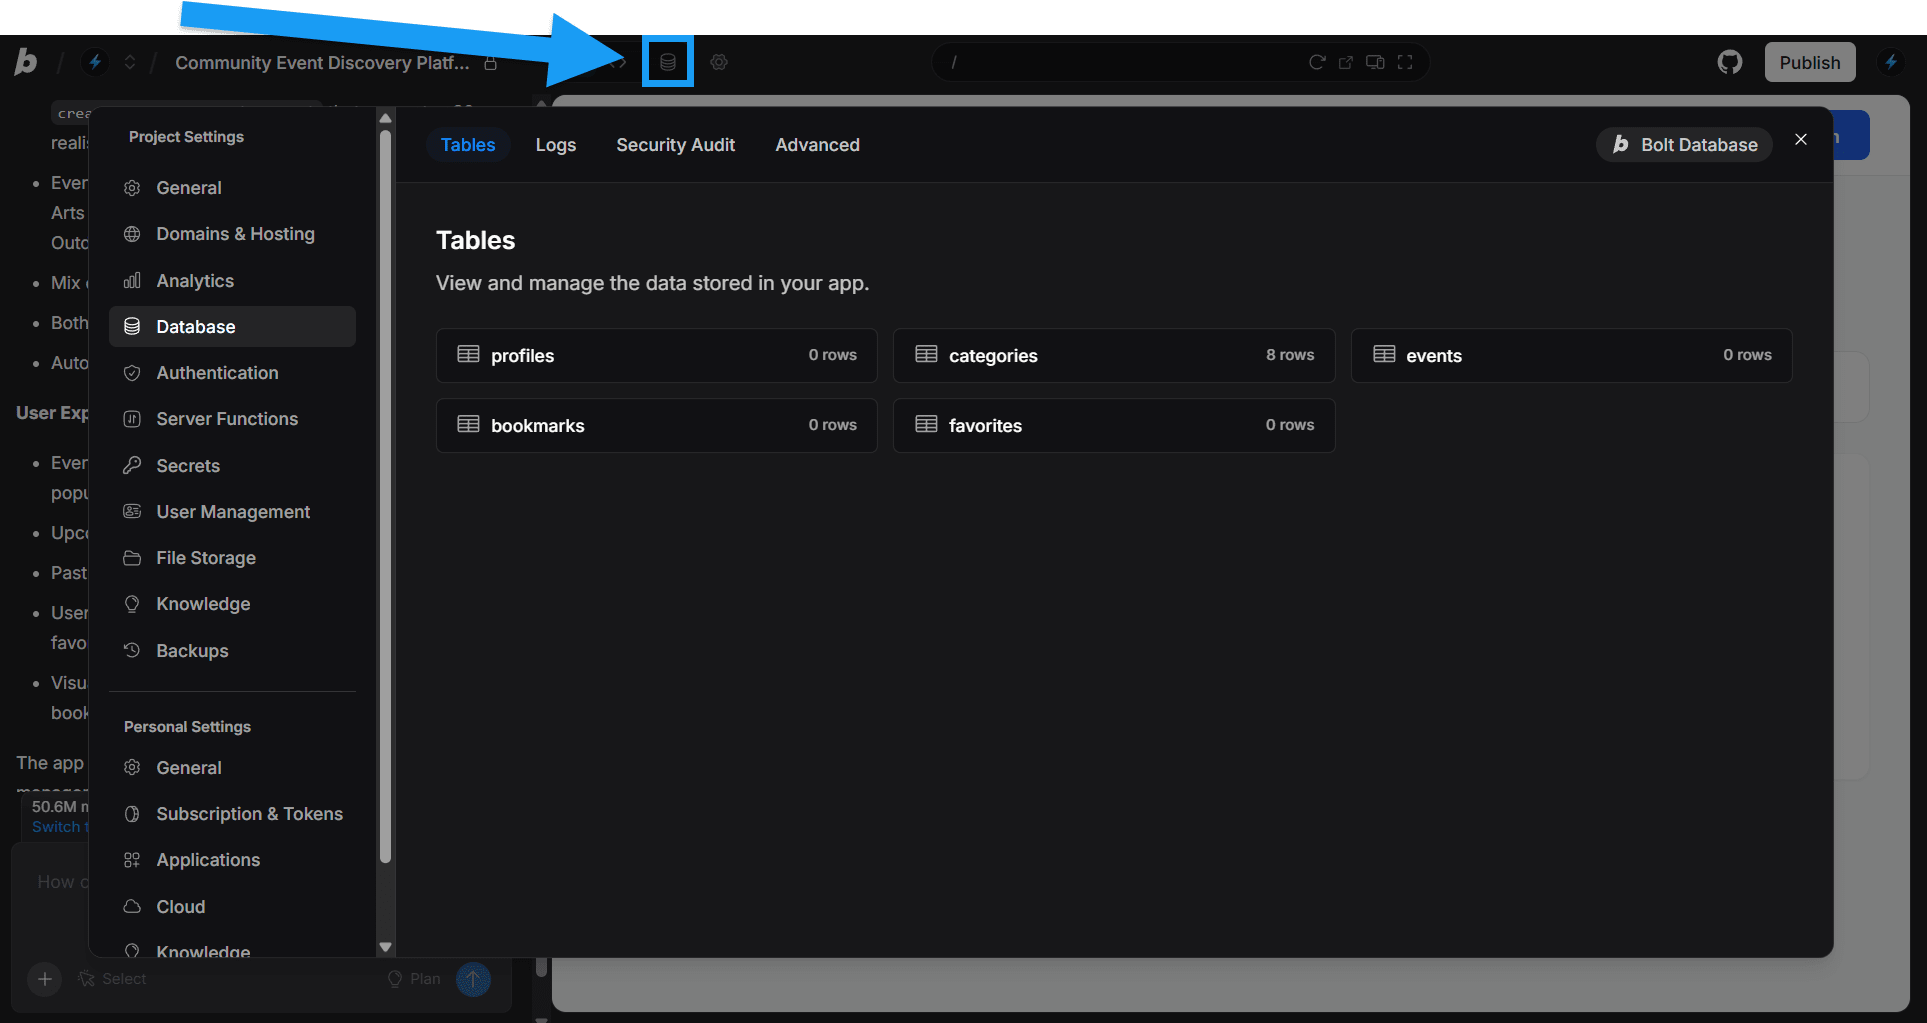Navigate to Authentication settings
The height and width of the screenshot is (1023, 1927).
tap(217, 372)
